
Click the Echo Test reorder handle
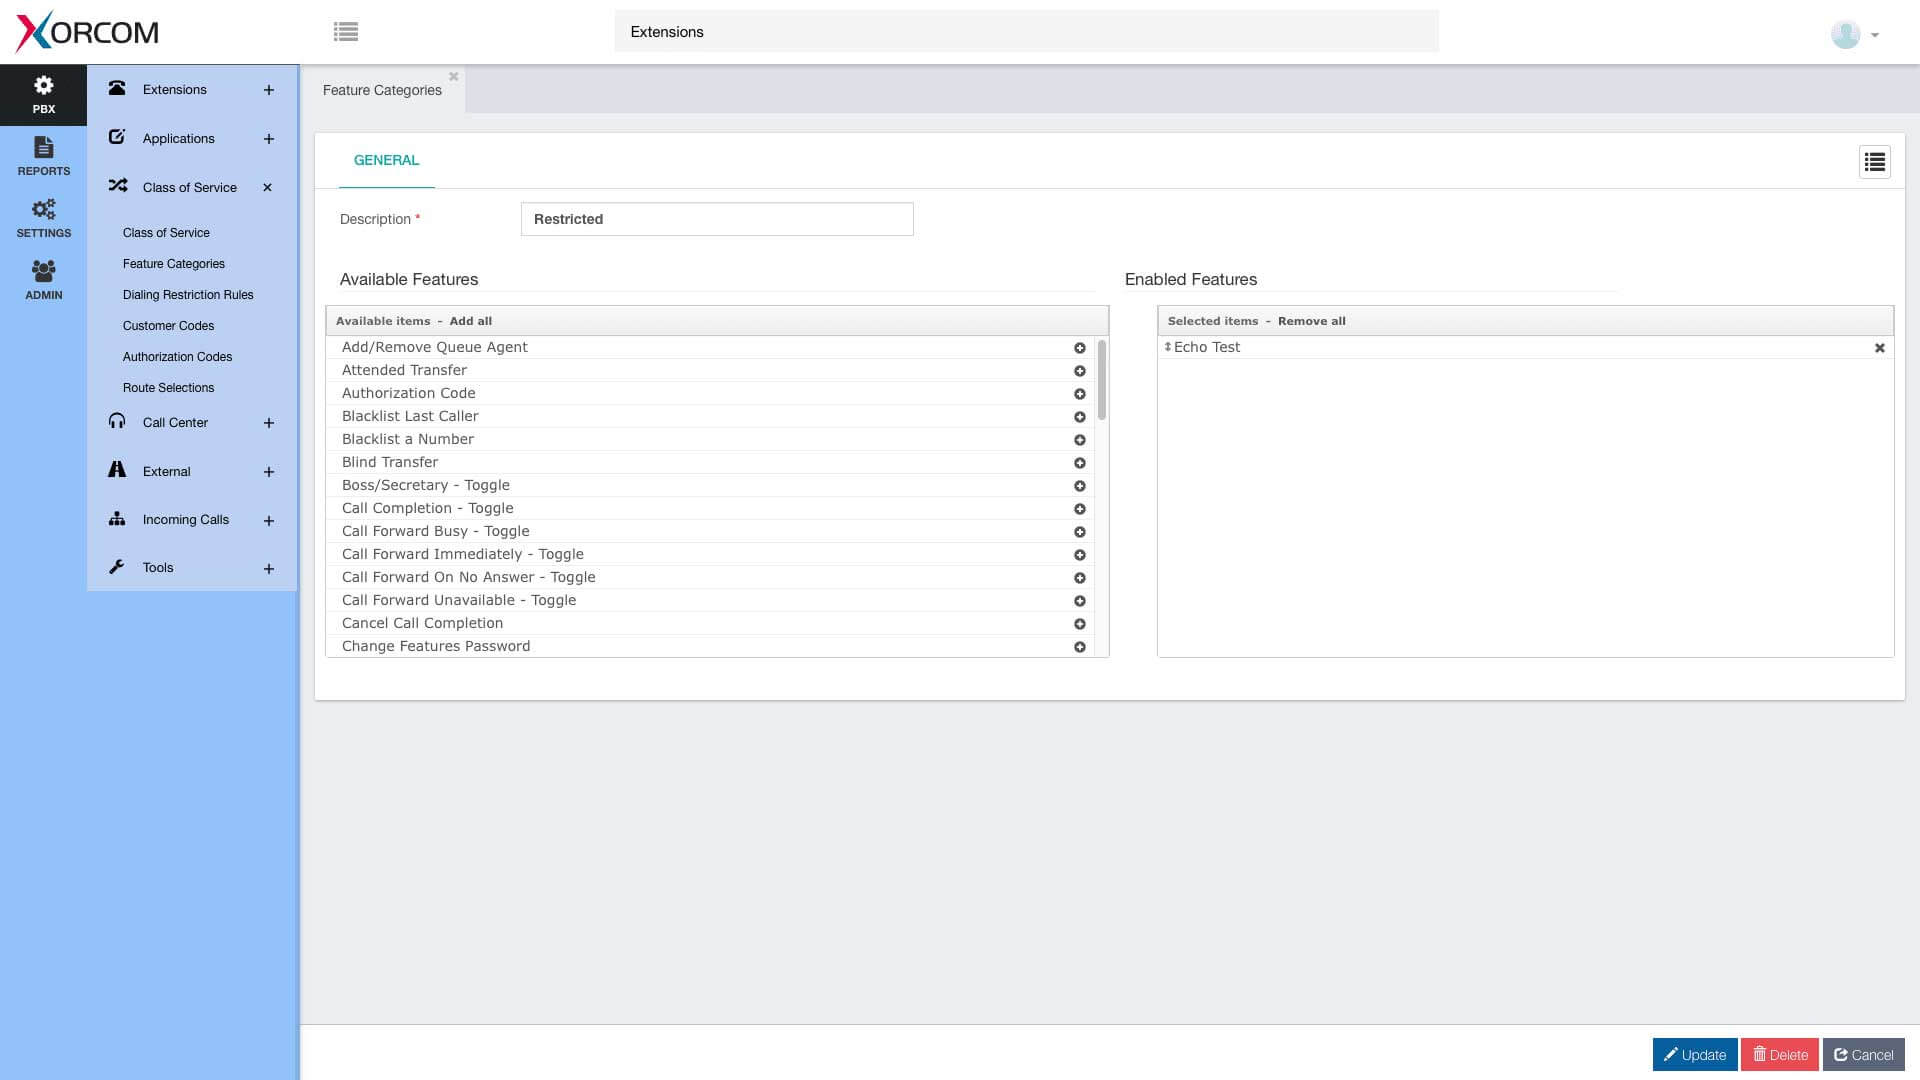click(1167, 347)
